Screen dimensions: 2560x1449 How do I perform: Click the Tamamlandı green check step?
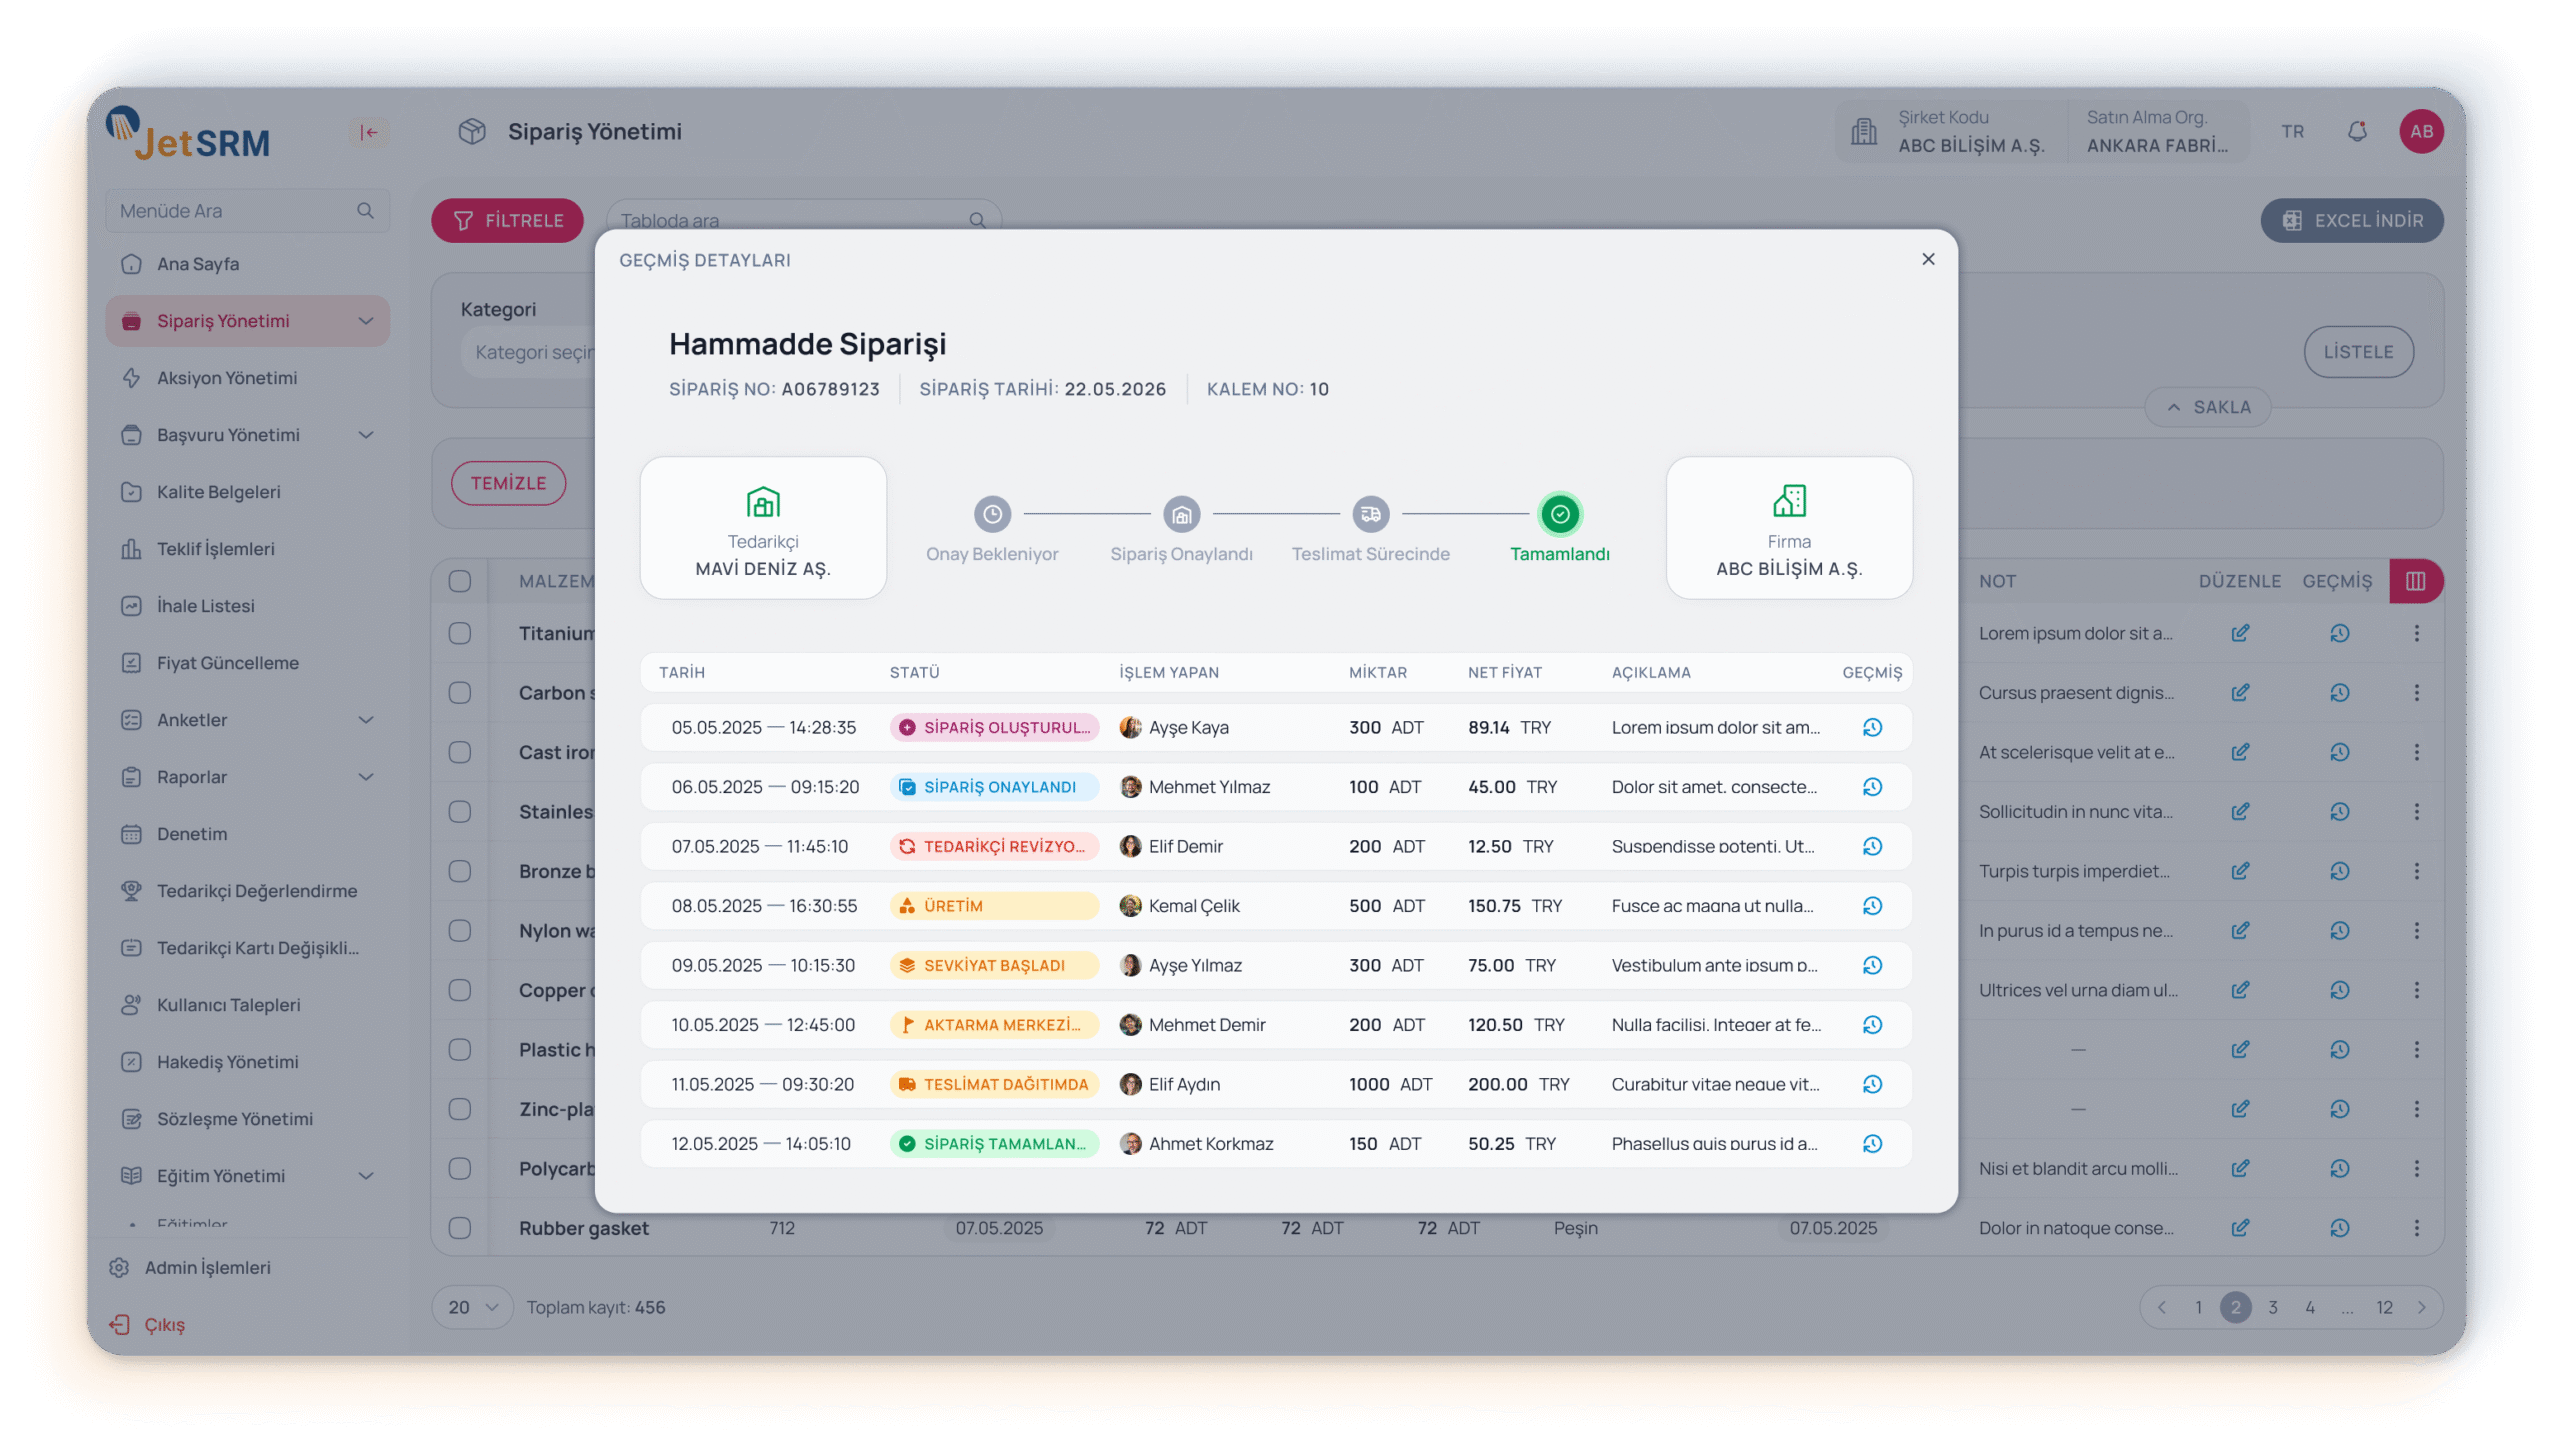tap(1559, 514)
